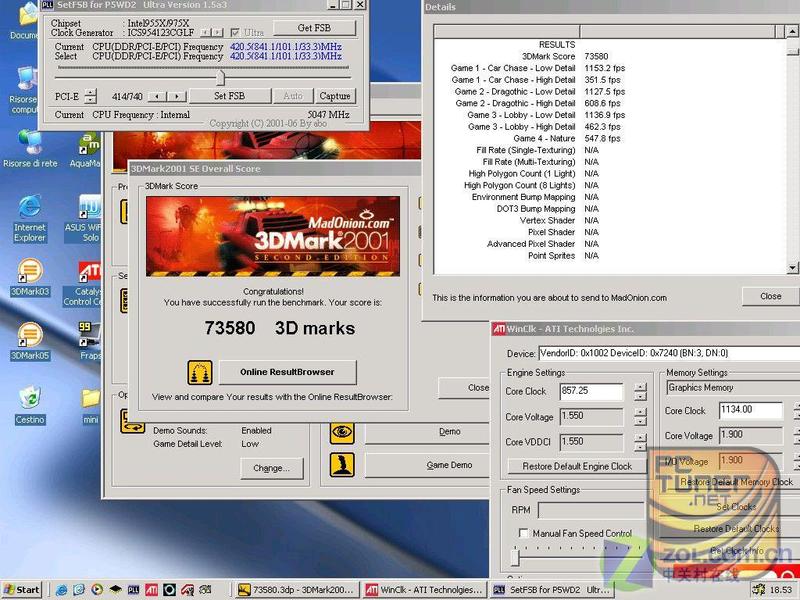Click left arrow next to 414/740 value
The height and width of the screenshot is (600, 800).
tap(158, 96)
